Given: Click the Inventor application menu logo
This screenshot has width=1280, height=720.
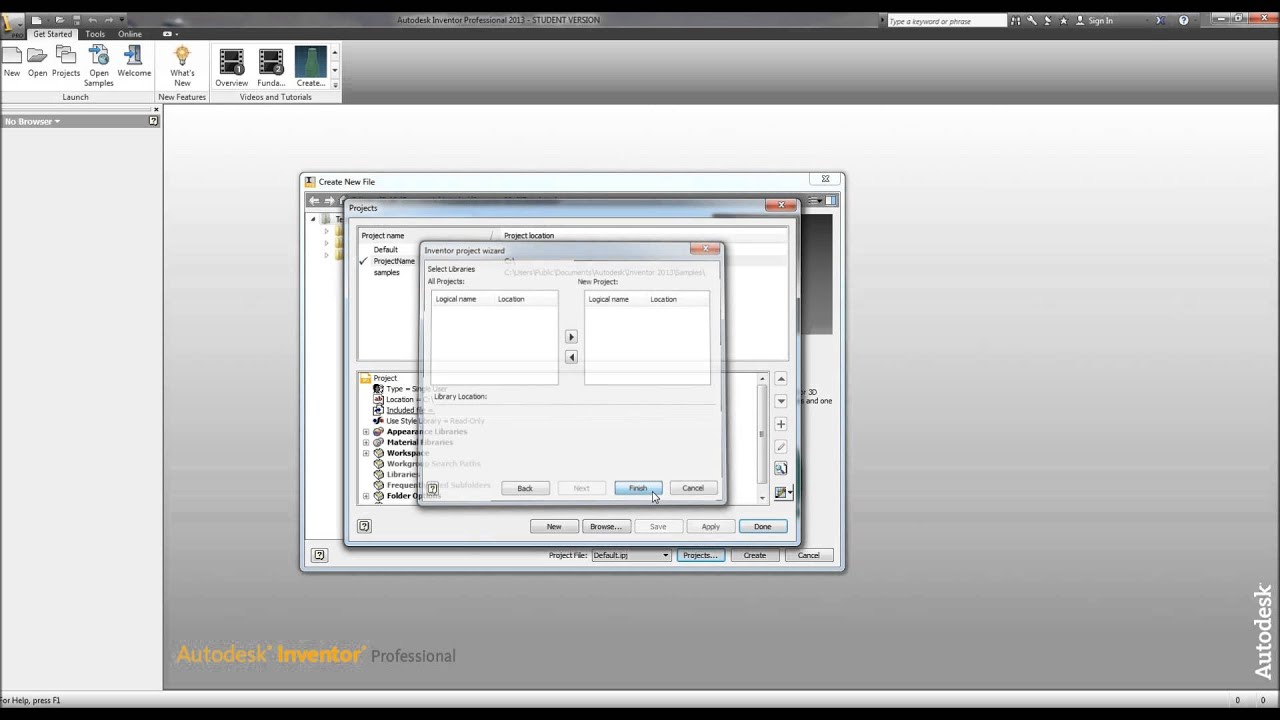Looking at the screenshot, I should [x=11, y=24].
